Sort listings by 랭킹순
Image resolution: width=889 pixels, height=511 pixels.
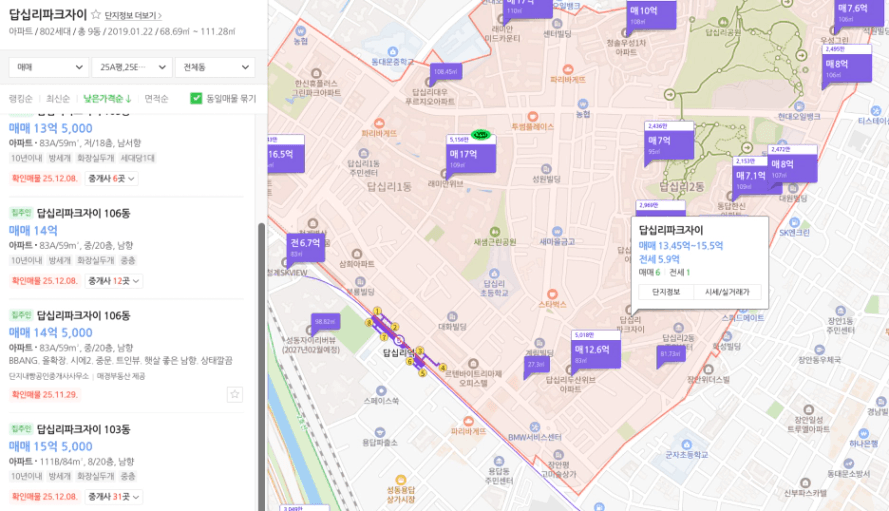[x=21, y=99]
